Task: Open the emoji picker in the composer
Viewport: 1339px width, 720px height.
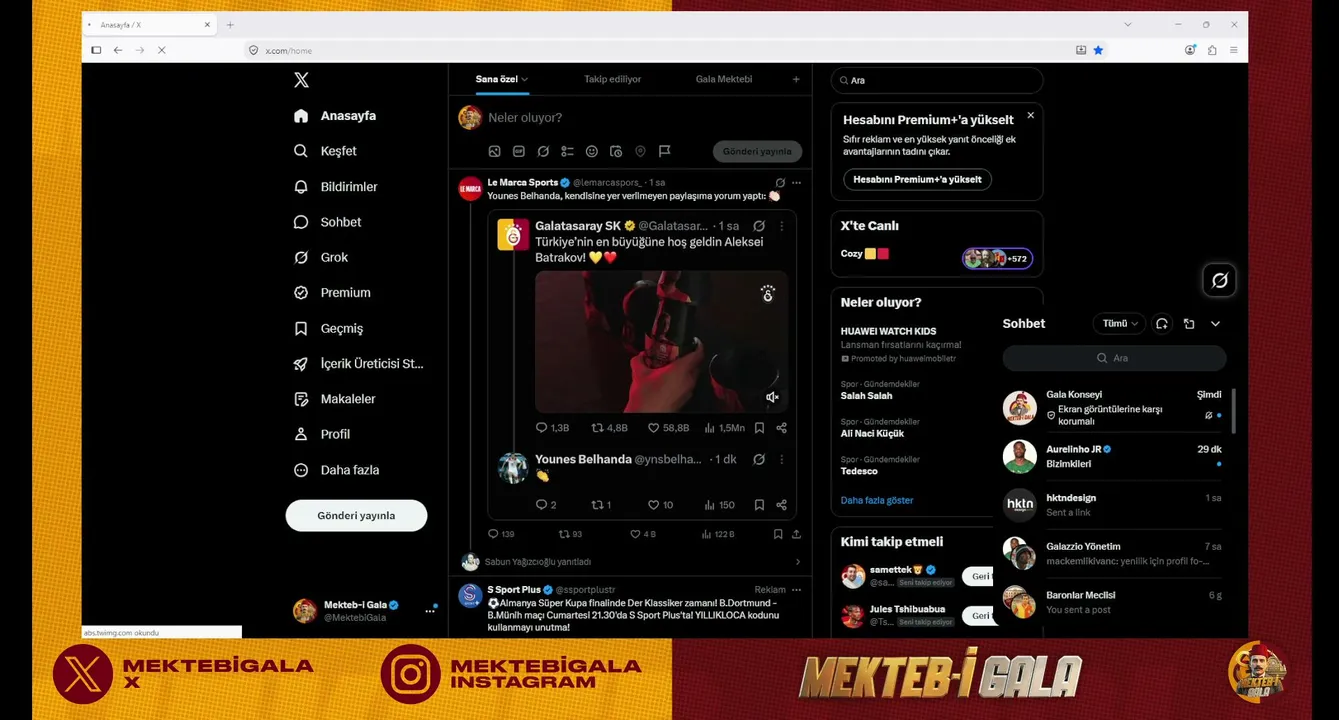Action: point(592,152)
